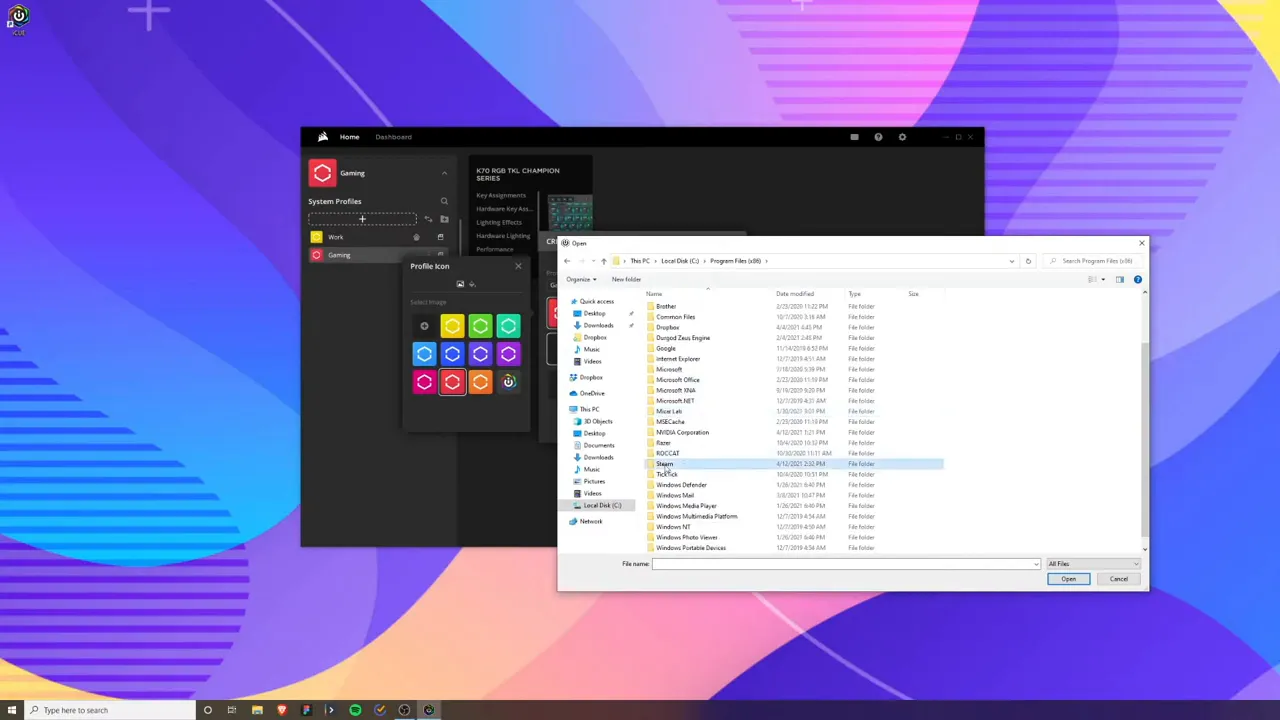Collapse the Gaming device group with the chevron

coord(444,173)
